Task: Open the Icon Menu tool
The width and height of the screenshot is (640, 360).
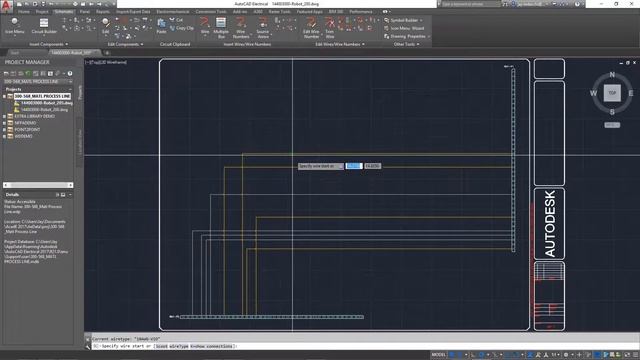Action: 15,25
